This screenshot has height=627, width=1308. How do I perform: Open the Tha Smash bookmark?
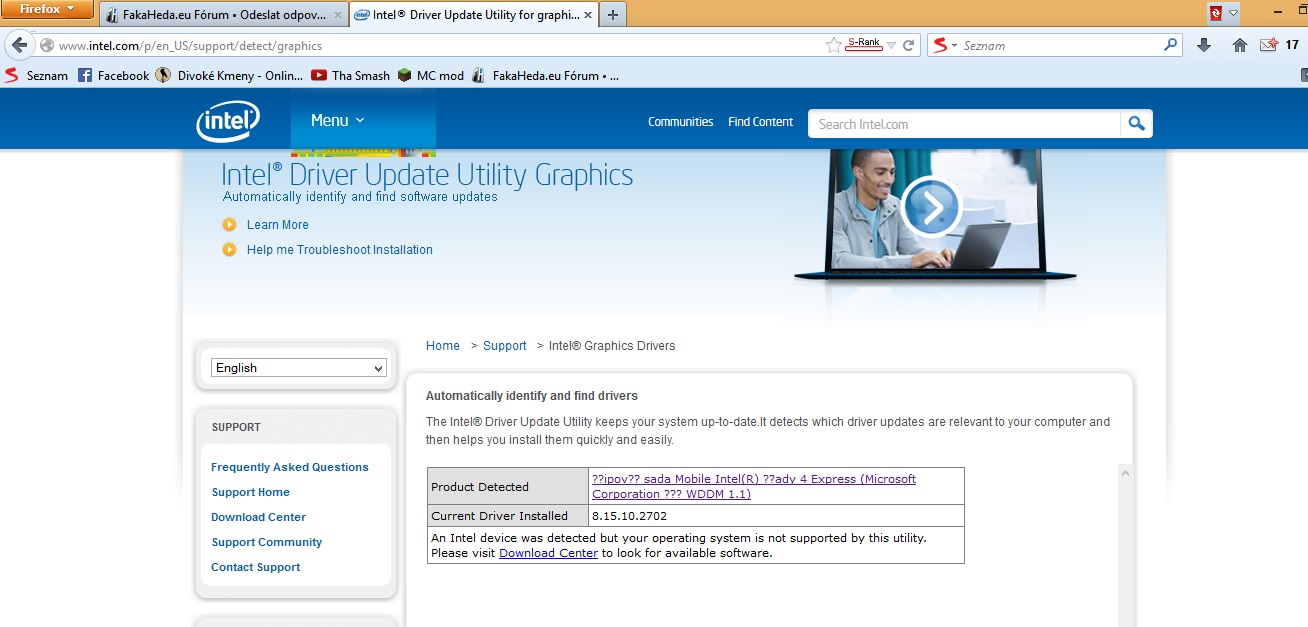point(350,75)
